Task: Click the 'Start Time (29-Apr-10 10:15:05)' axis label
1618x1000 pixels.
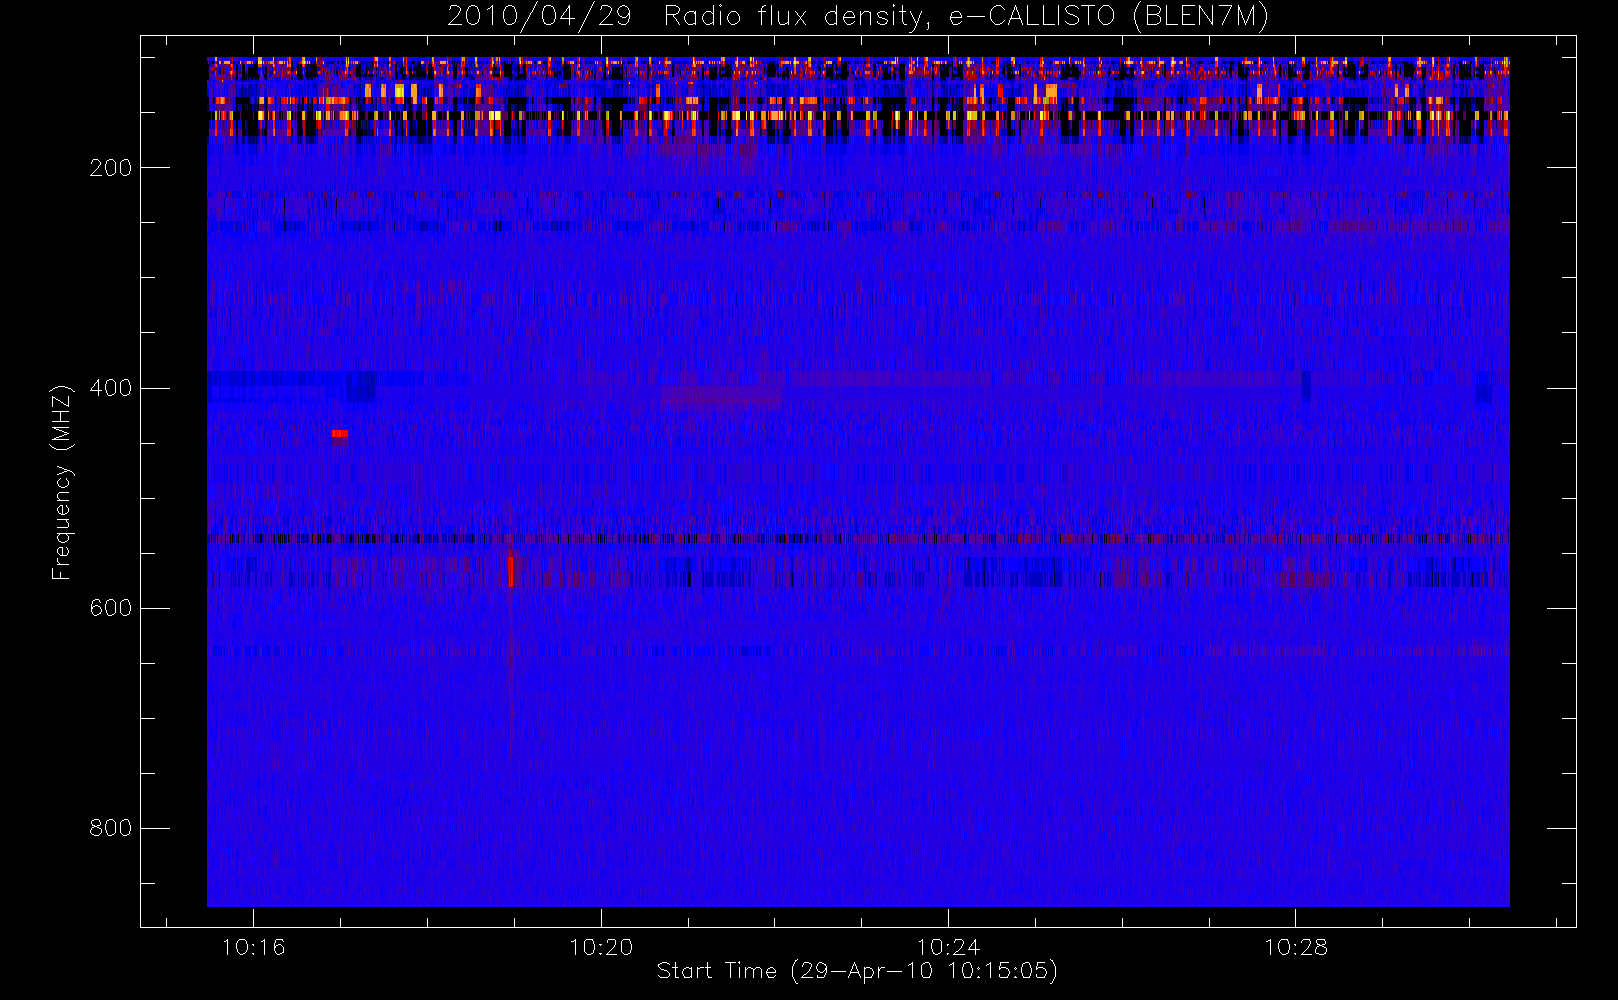Action: (857, 971)
